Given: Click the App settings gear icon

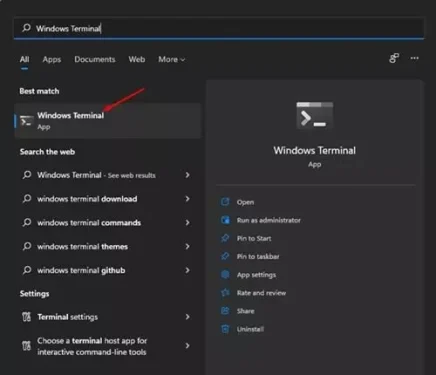Looking at the screenshot, I should [x=225, y=274].
